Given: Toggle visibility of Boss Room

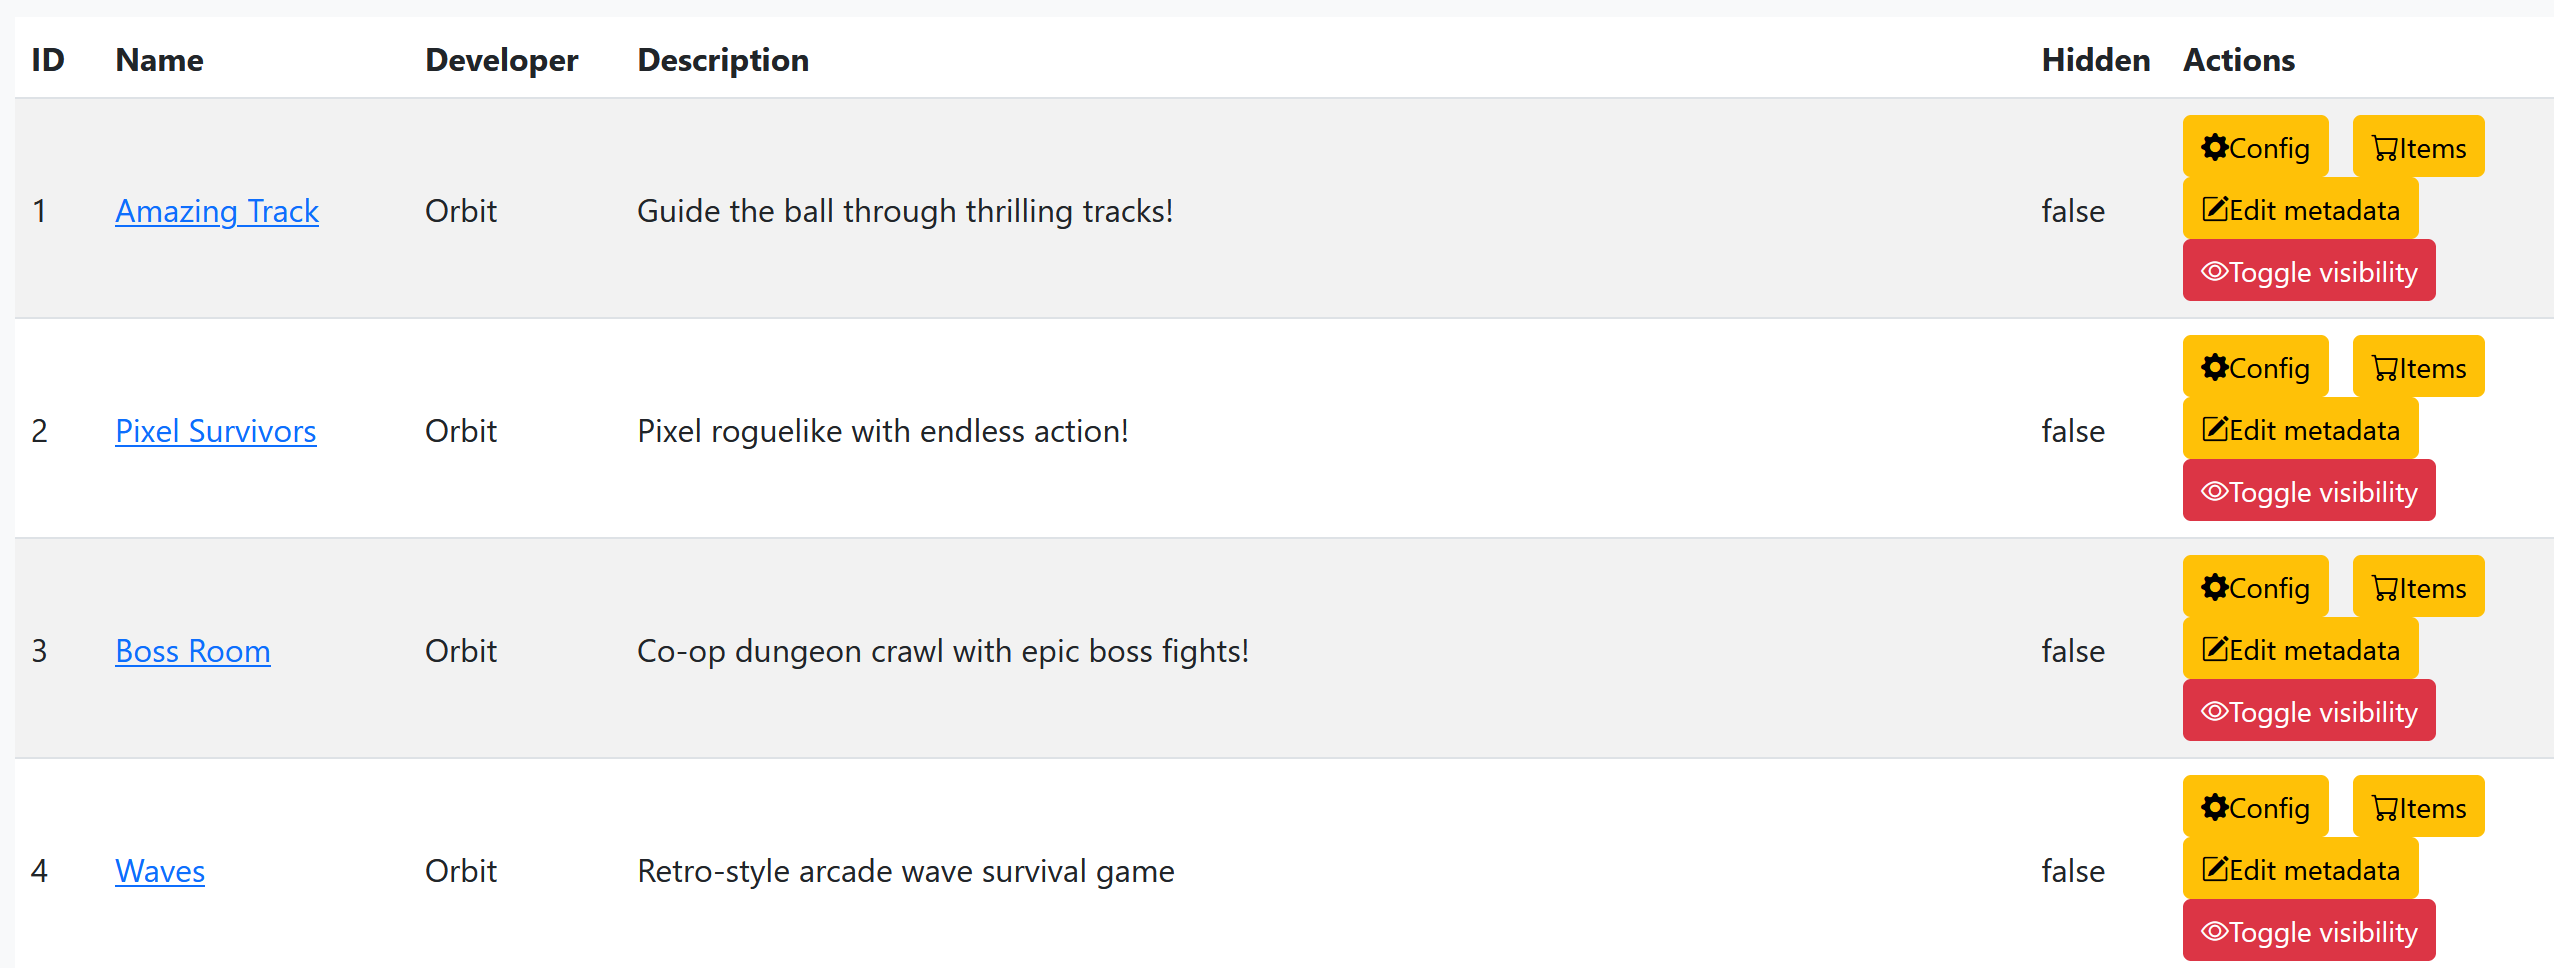Looking at the screenshot, I should [2309, 711].
